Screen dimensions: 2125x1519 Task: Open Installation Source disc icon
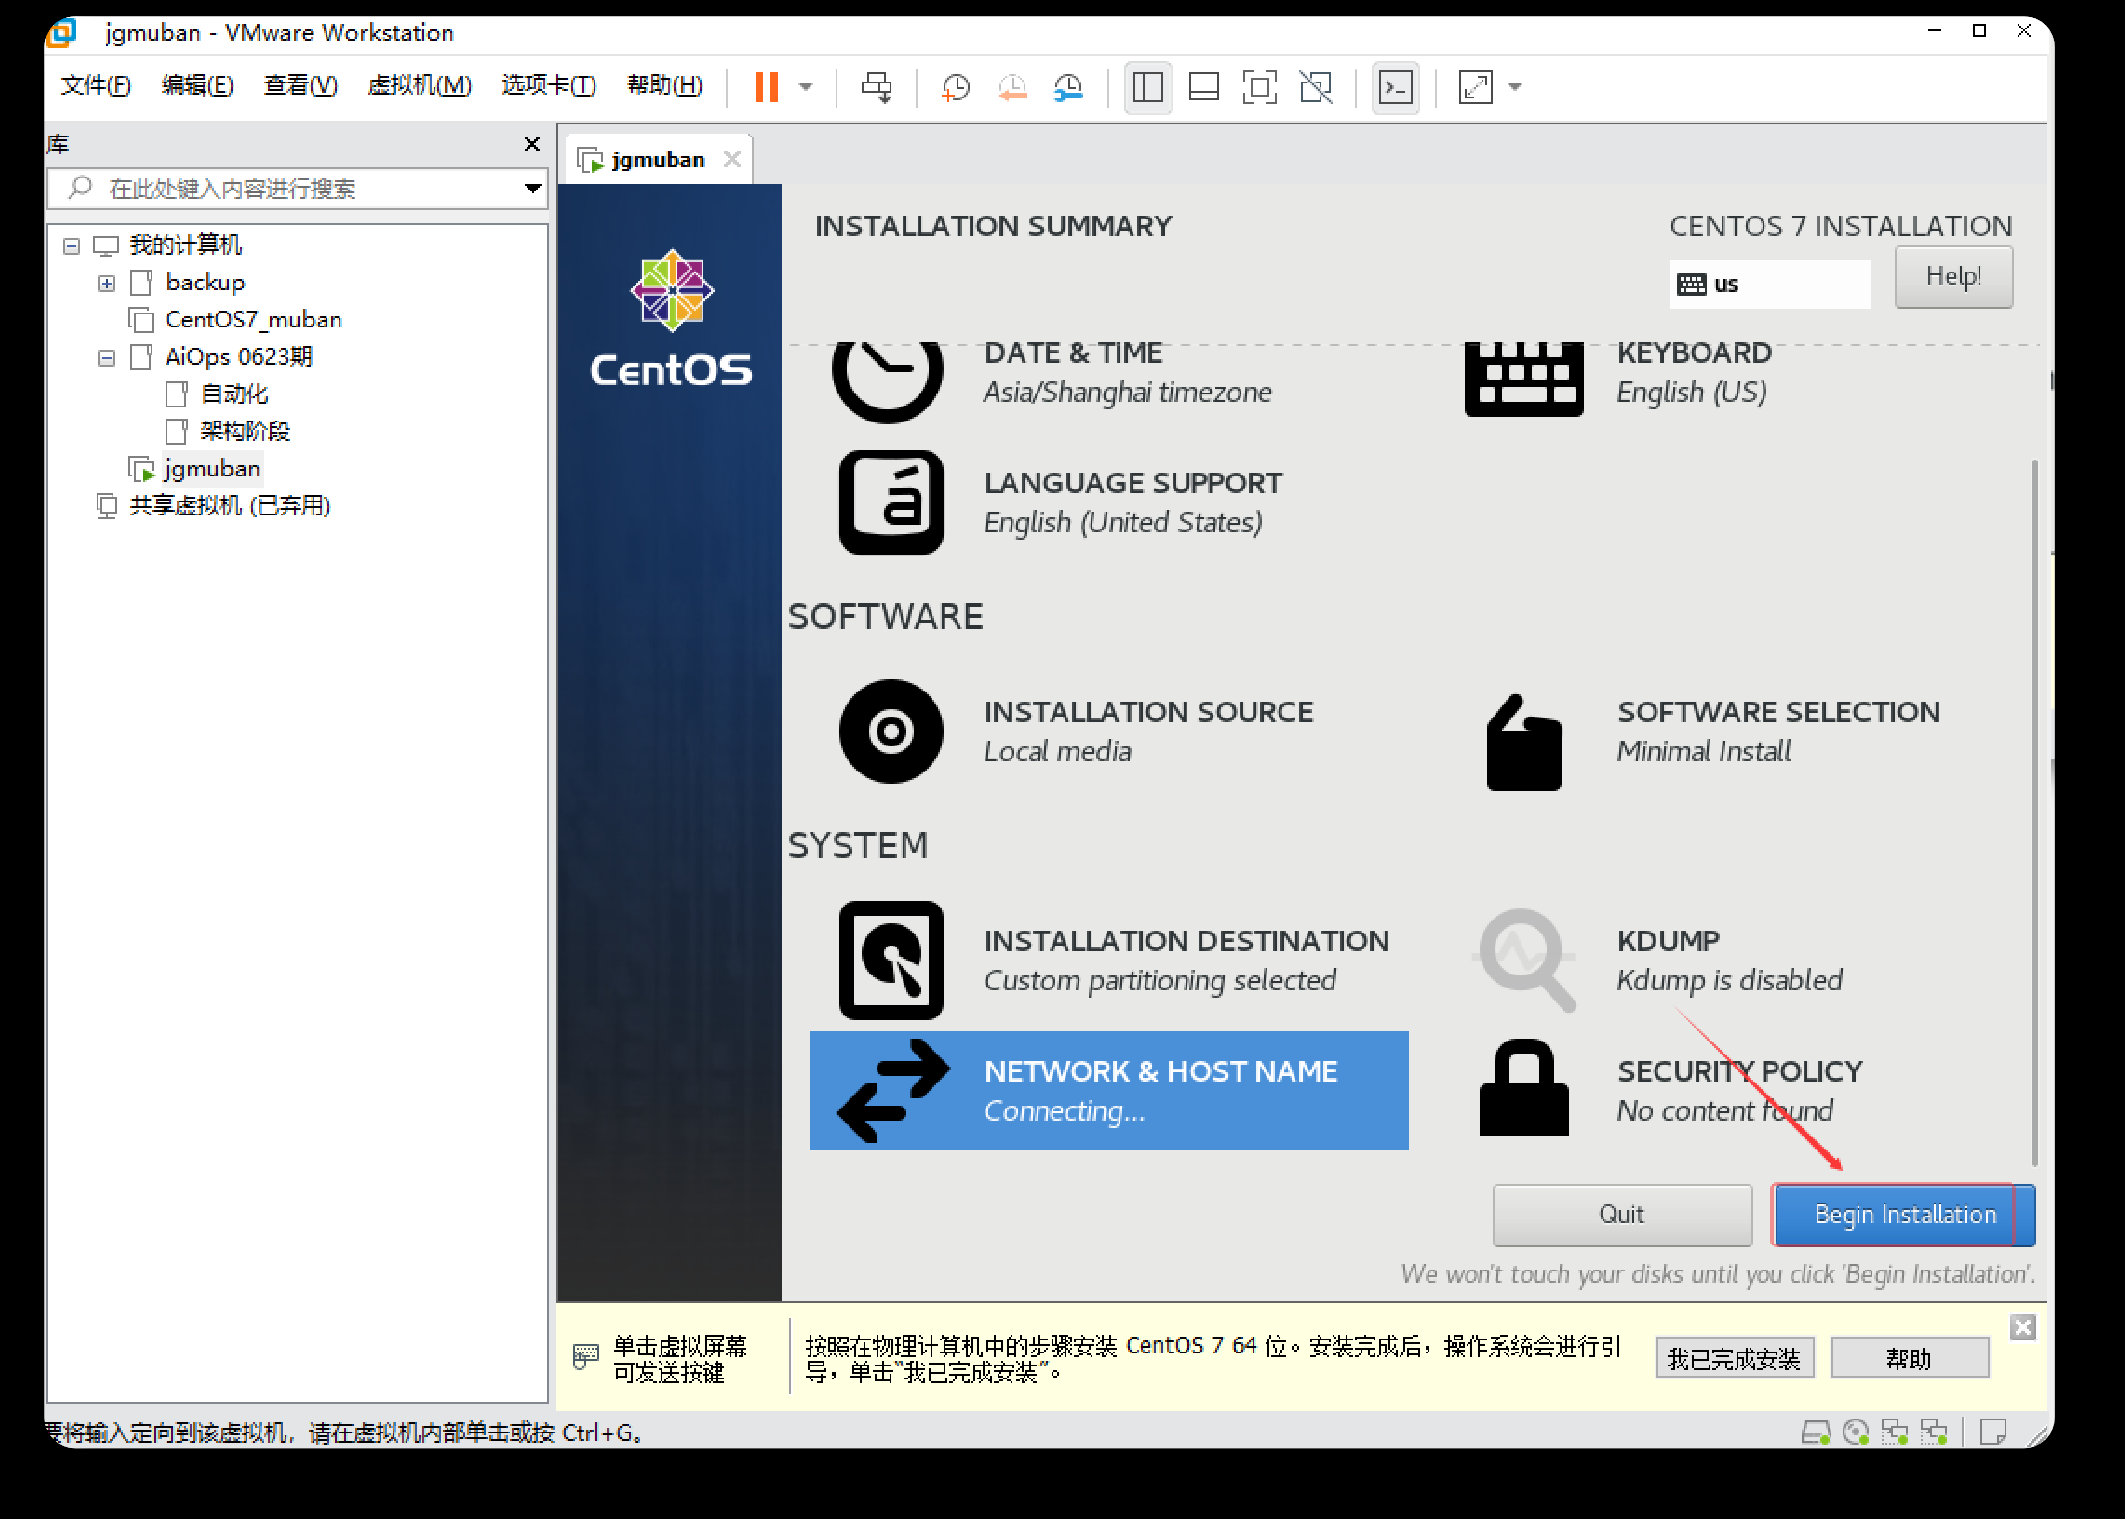pyautogui.click(x=891, y=731)
